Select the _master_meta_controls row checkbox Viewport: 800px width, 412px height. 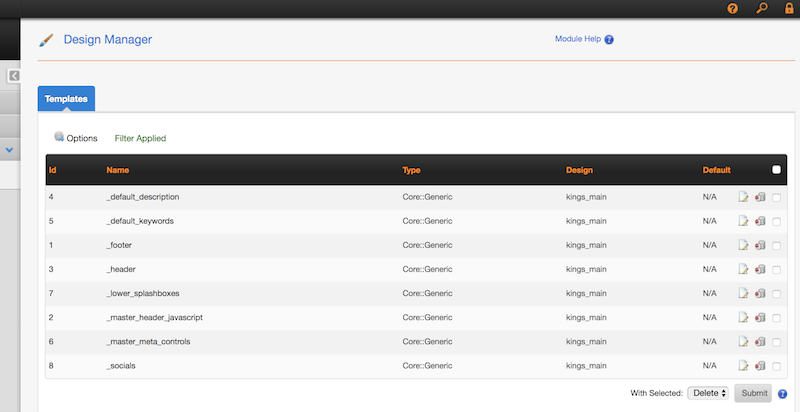777,342
